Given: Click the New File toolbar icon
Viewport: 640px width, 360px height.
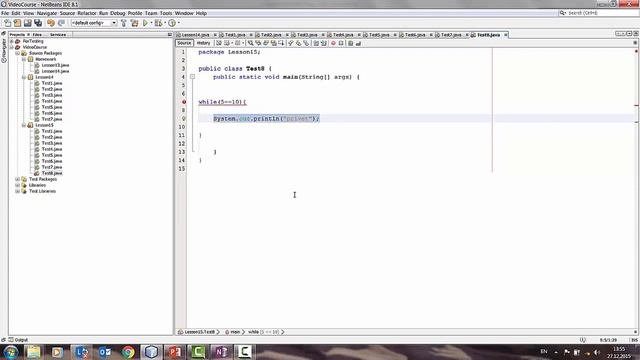Looking at the screenshot, I should [x=7, y=23].
